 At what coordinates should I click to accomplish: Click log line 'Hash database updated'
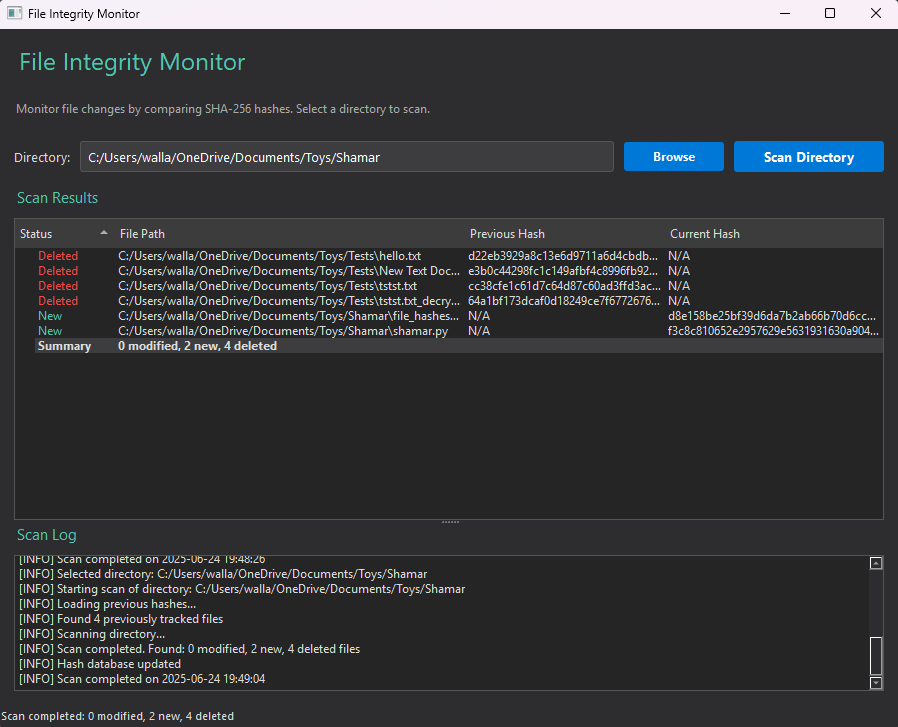point(100,663)
